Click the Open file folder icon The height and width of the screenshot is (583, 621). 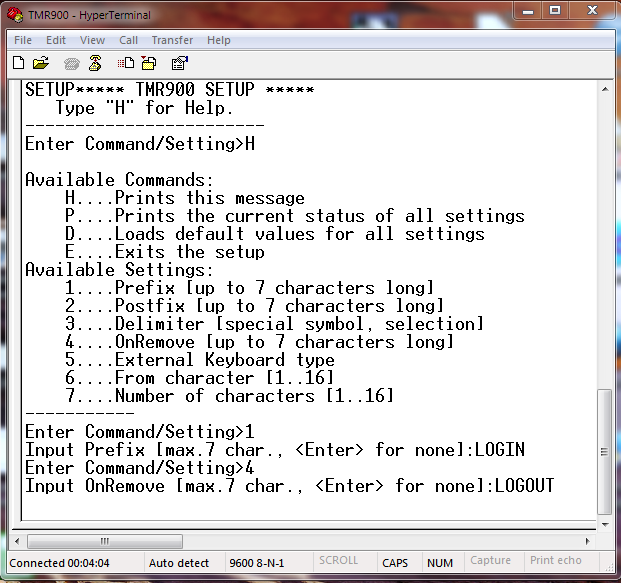tap(41, 62)
